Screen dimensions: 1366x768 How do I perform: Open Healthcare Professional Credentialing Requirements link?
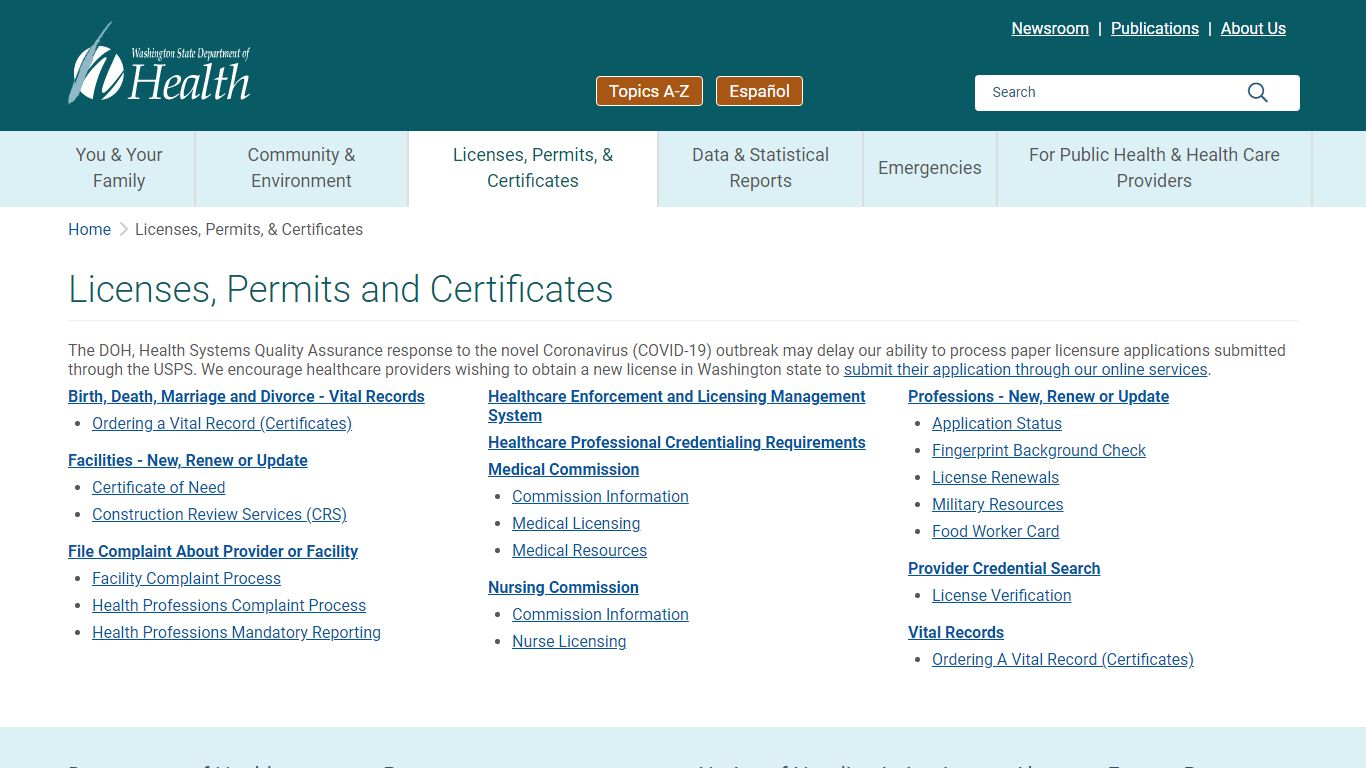(x=677, y=443)
